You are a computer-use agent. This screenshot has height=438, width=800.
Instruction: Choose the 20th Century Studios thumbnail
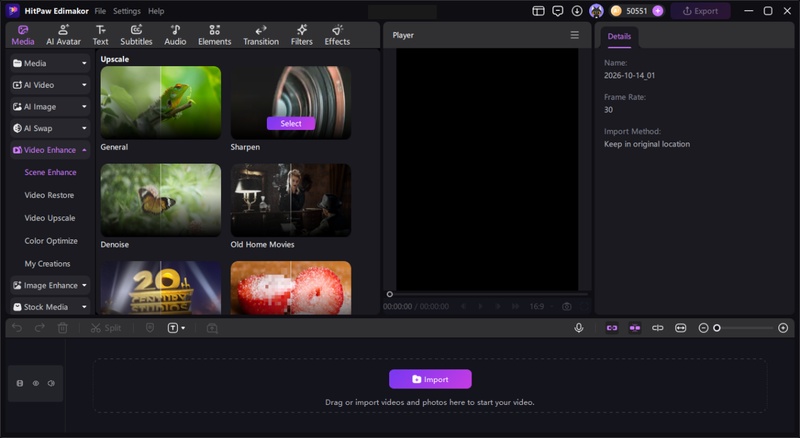(161, 288)
